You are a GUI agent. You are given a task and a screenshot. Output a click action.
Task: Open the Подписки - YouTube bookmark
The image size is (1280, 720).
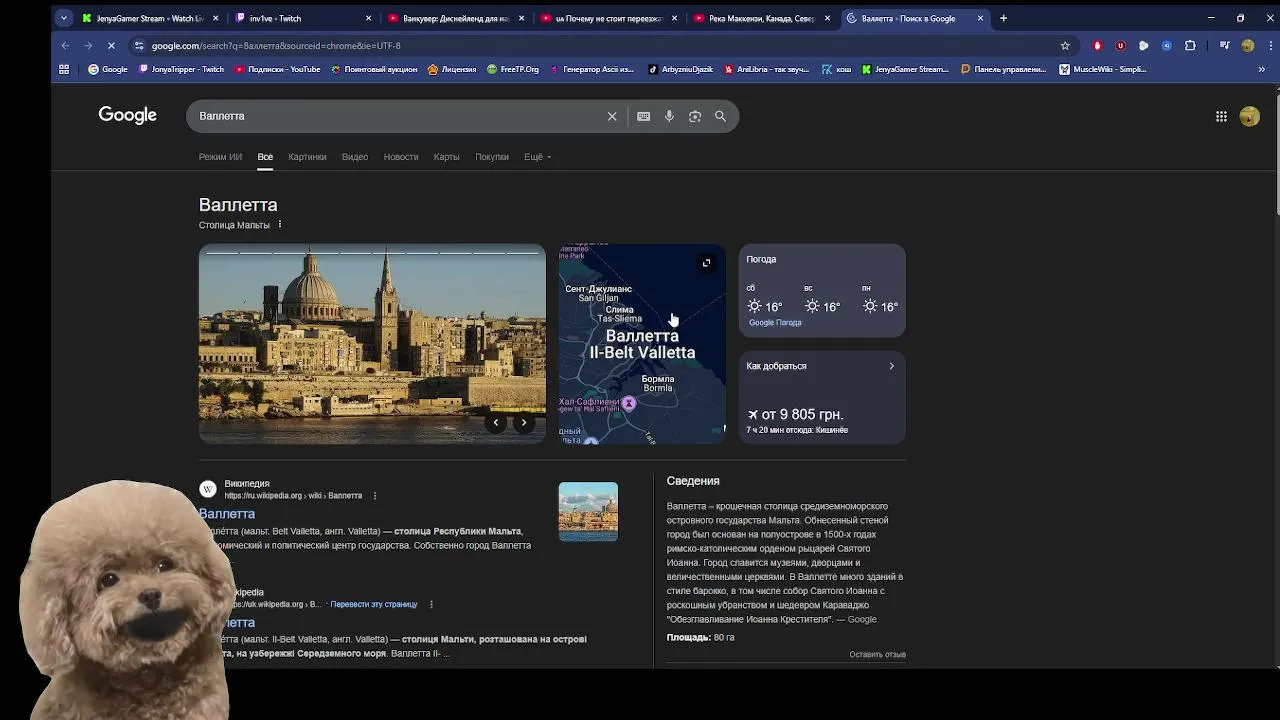pos(277,69)
